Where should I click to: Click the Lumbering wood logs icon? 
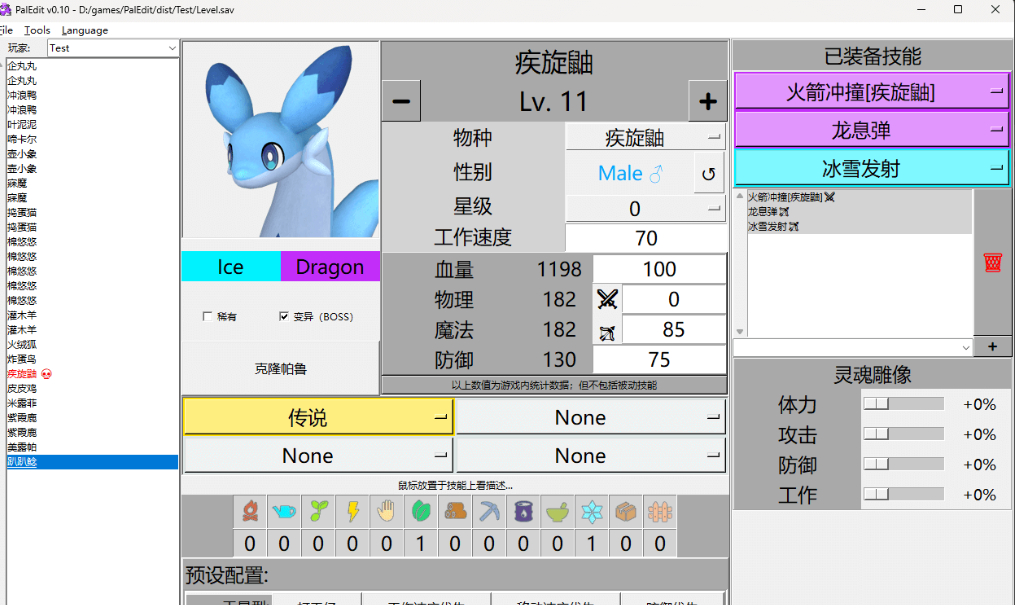(x=455, y=512)
